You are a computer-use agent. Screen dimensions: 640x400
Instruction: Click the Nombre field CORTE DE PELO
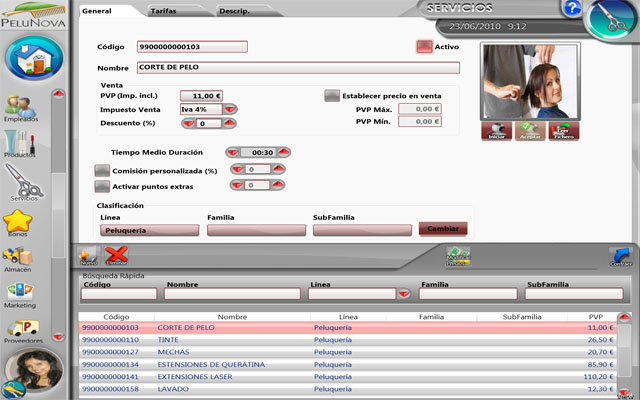(298, 67)
